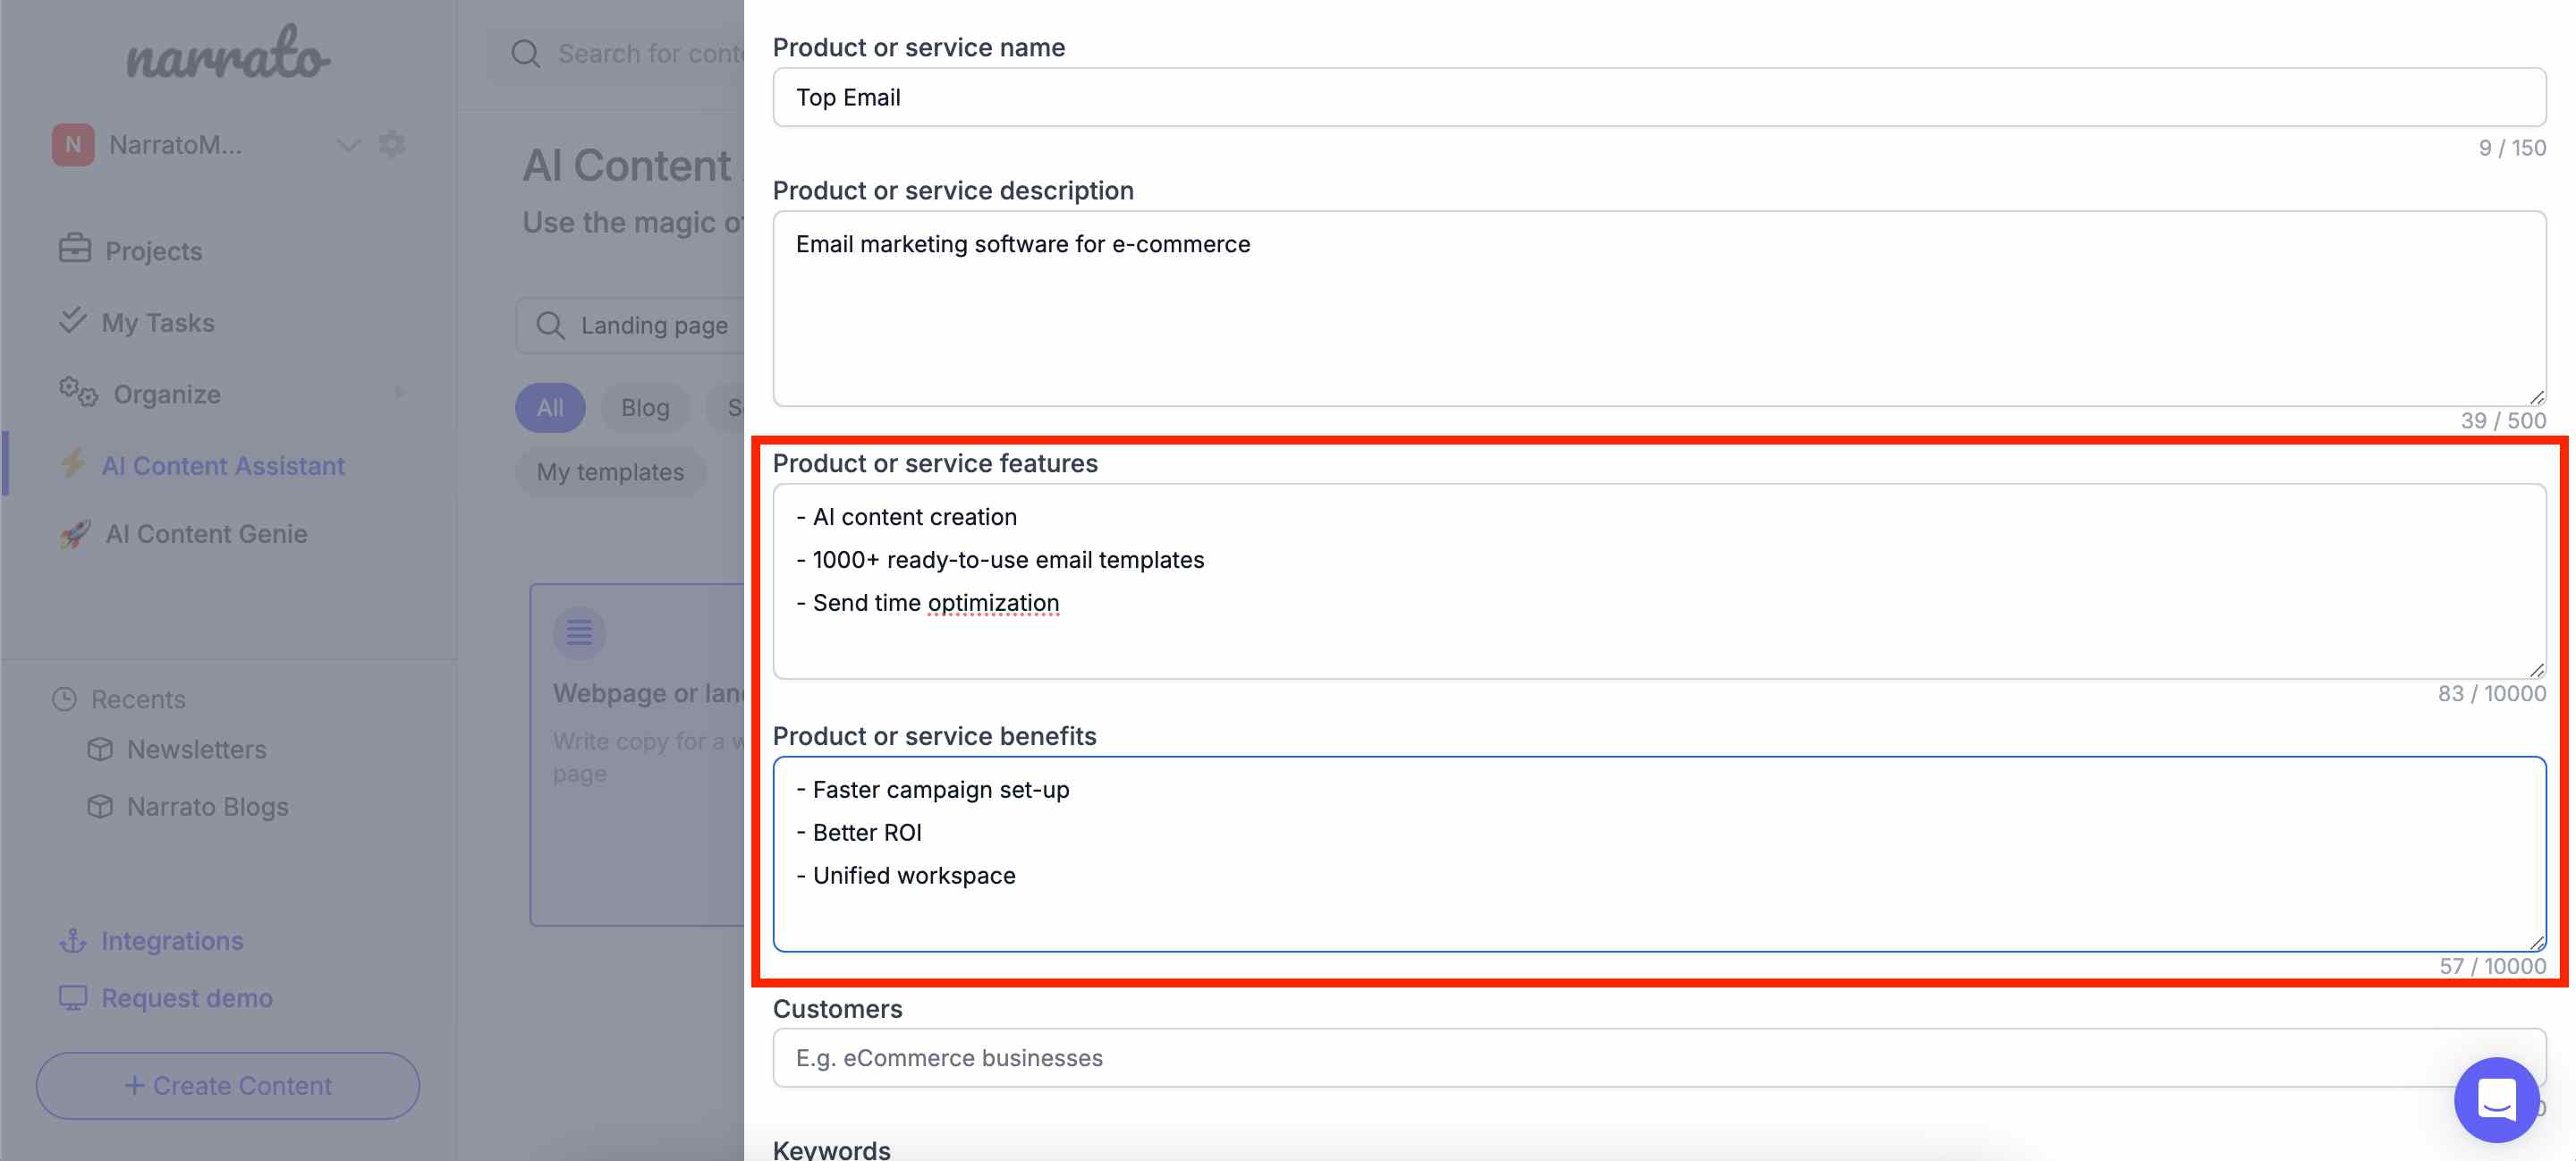Click the Organize gears icon
The image size is (2576, 1161).
tap(78, 392)
